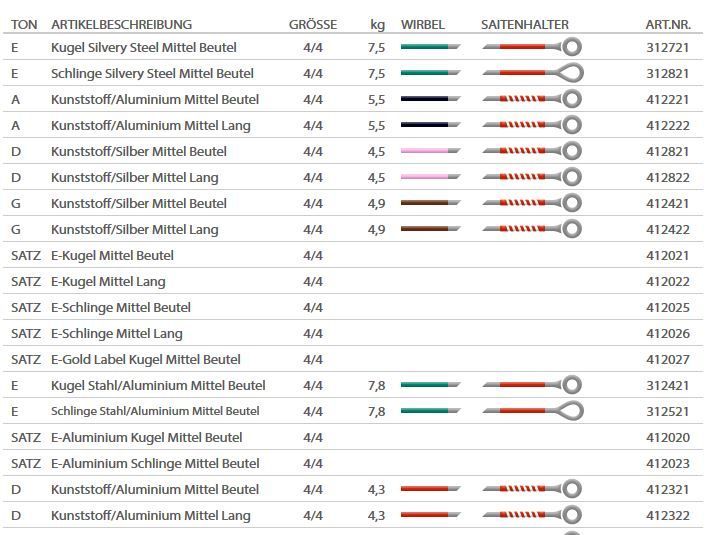This screenshot has width=720, height=535.
Task: Click the tailpiece icon for article 412322
Action: point(532,515)
